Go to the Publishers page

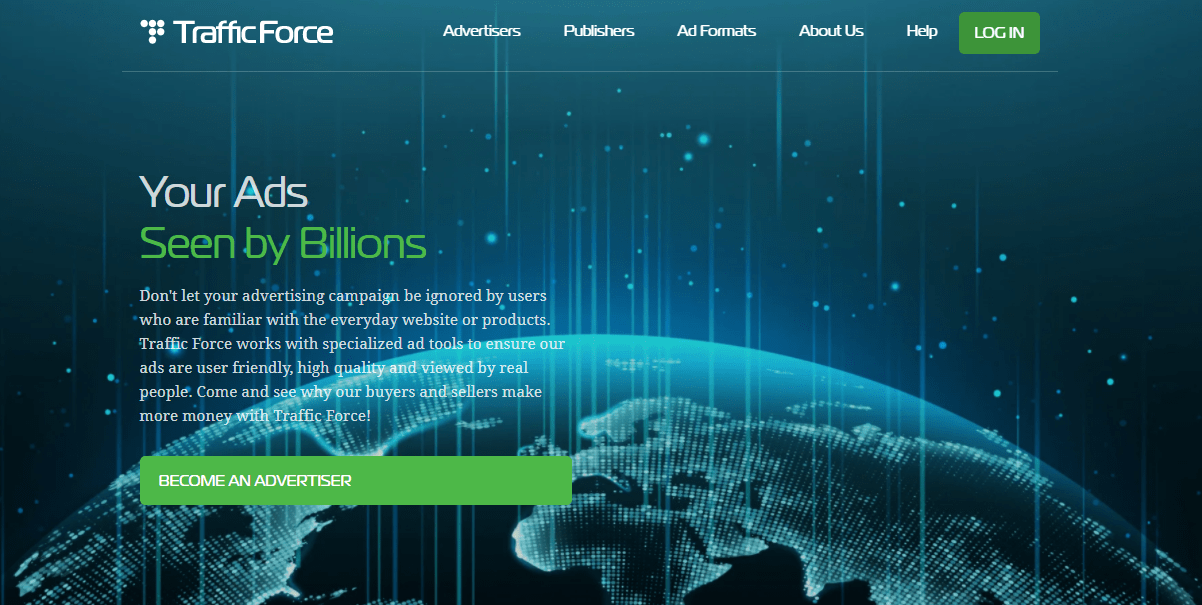pos(598,31)
